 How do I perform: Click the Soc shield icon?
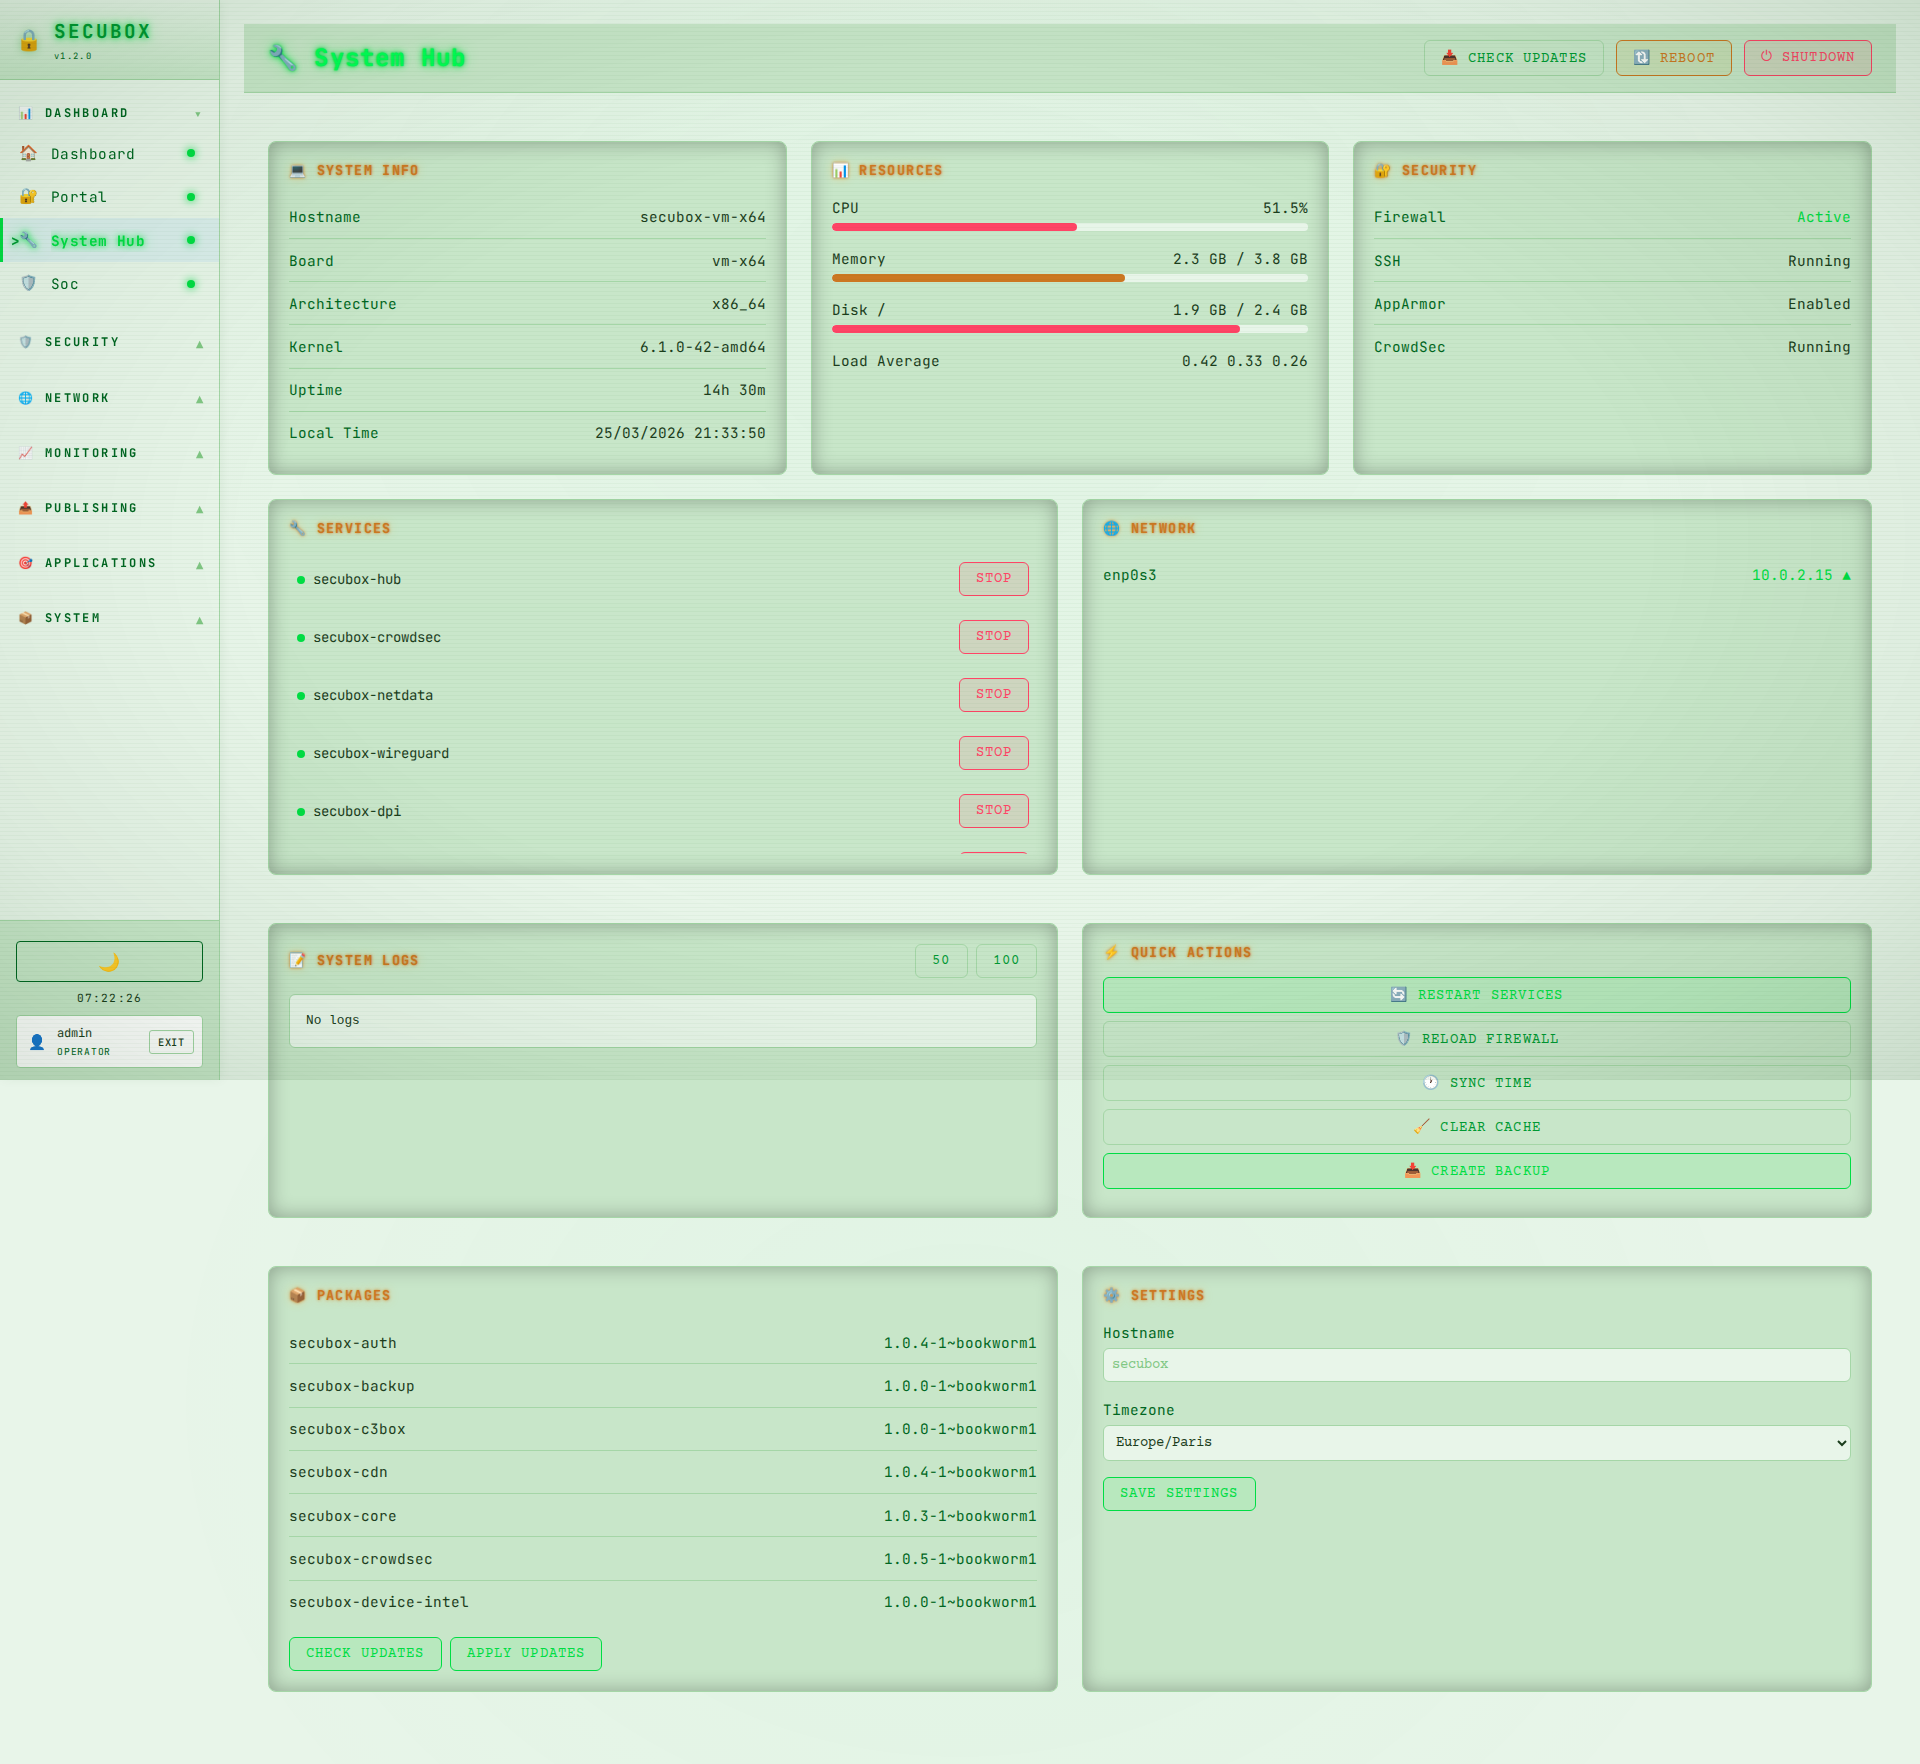pyautogui.click(x=29, y=284)
